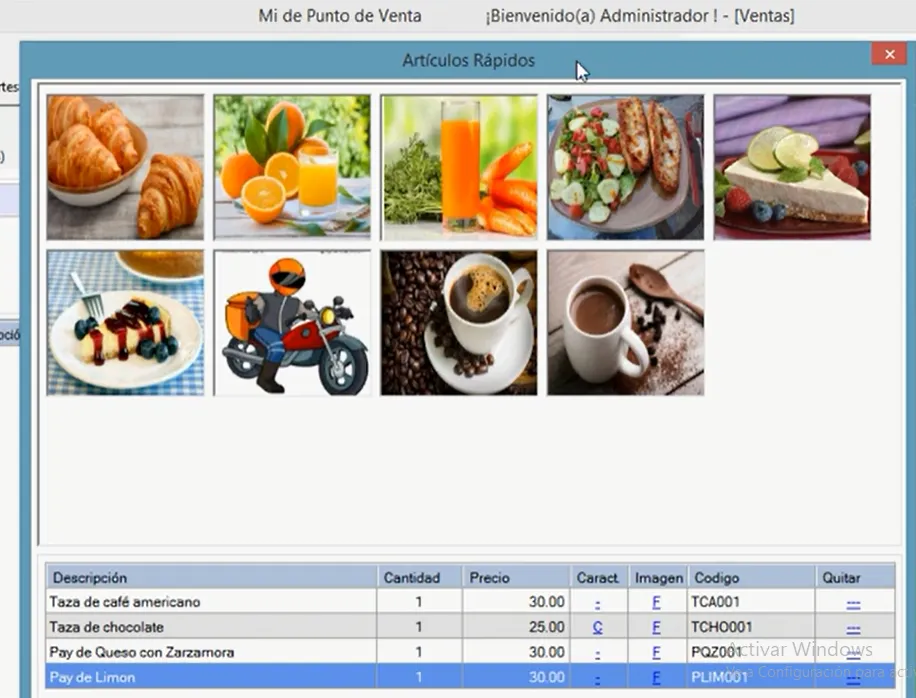
Task: Select the americano coffee cup image
Action: (459, 322)
